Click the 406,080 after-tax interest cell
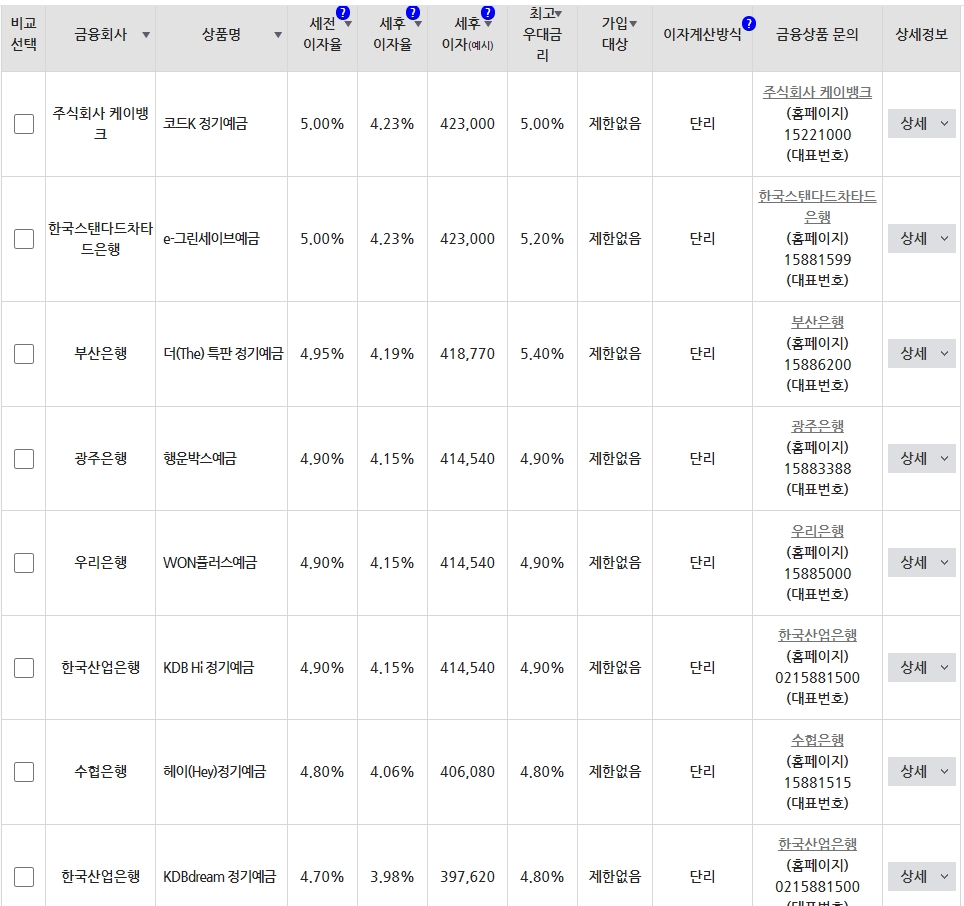The width and height of the screenshot is (964, 906). click(x=467, y=772)
